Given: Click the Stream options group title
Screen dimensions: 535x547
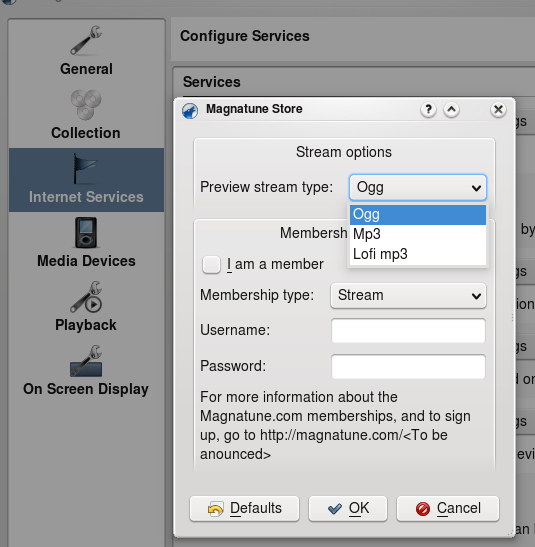Looking at the screenshot, I should (x=344, y=152).
